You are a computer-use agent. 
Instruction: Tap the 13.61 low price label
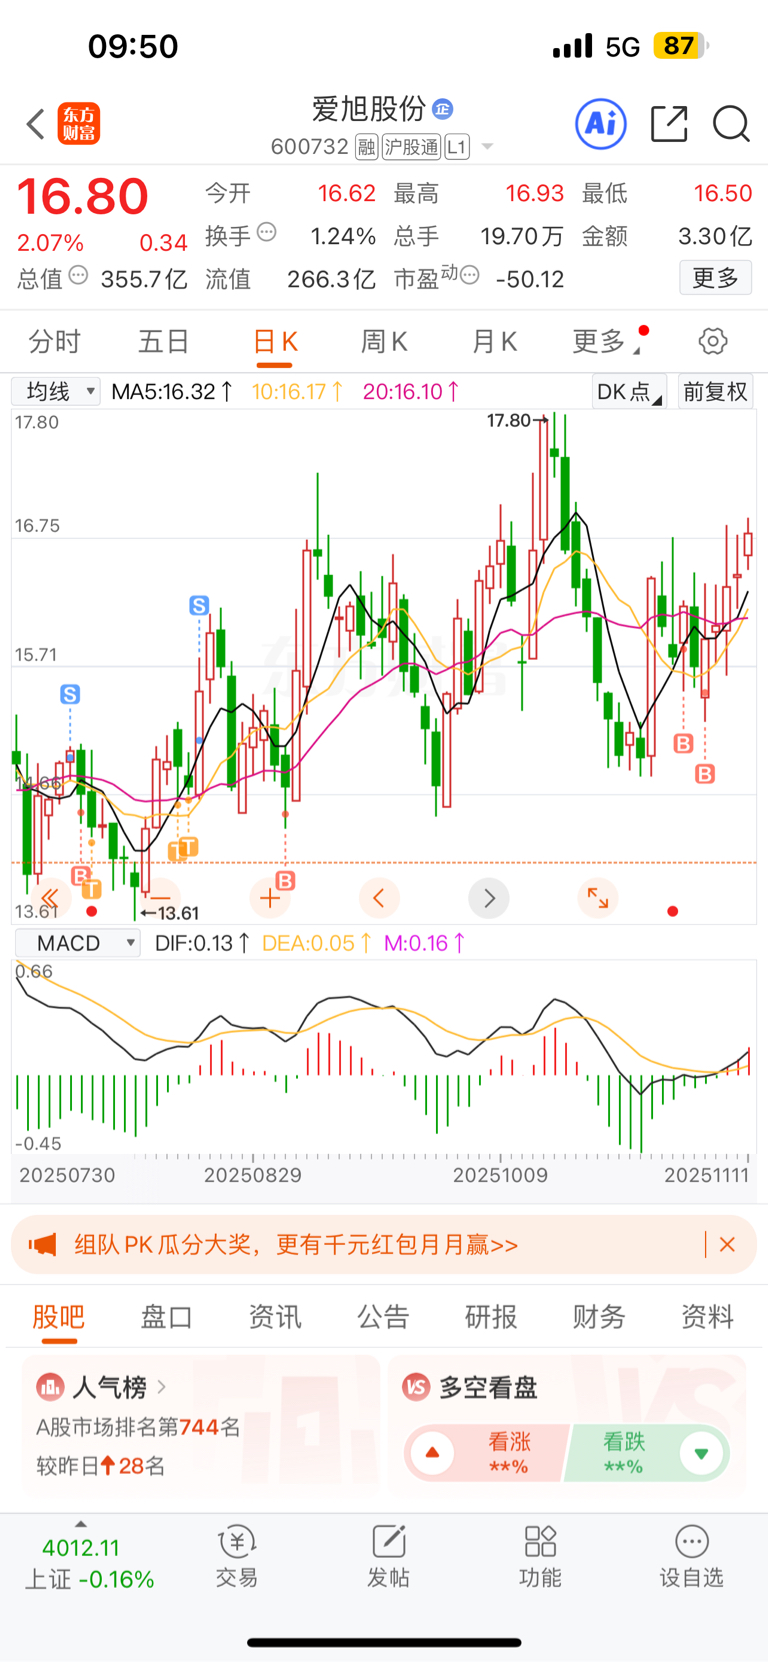(x=178, y=913)
